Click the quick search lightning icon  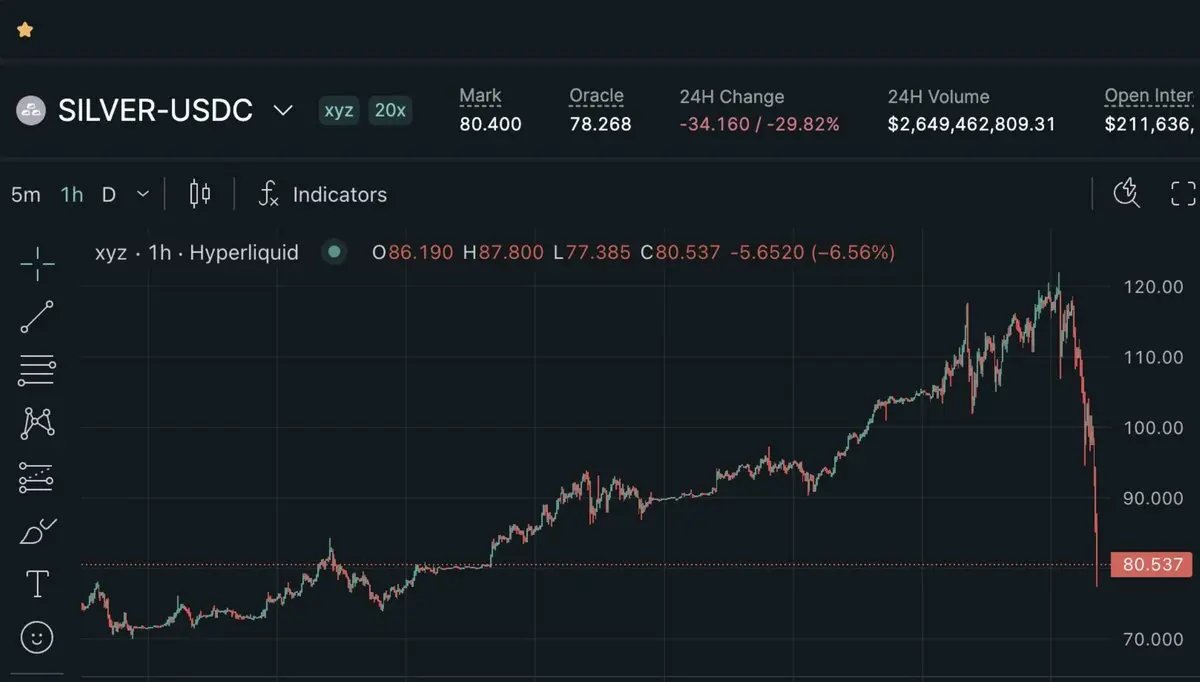coord(1127,193)
